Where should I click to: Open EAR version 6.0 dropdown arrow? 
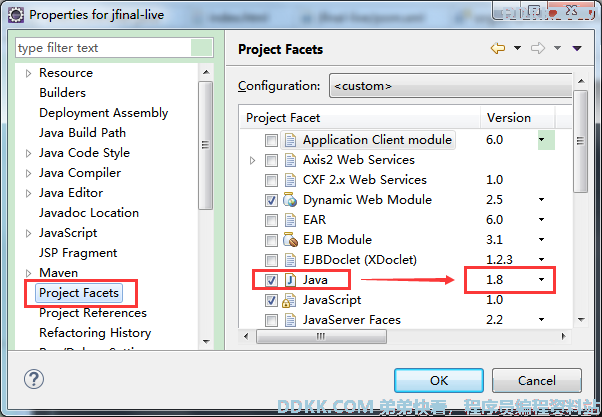541,220
